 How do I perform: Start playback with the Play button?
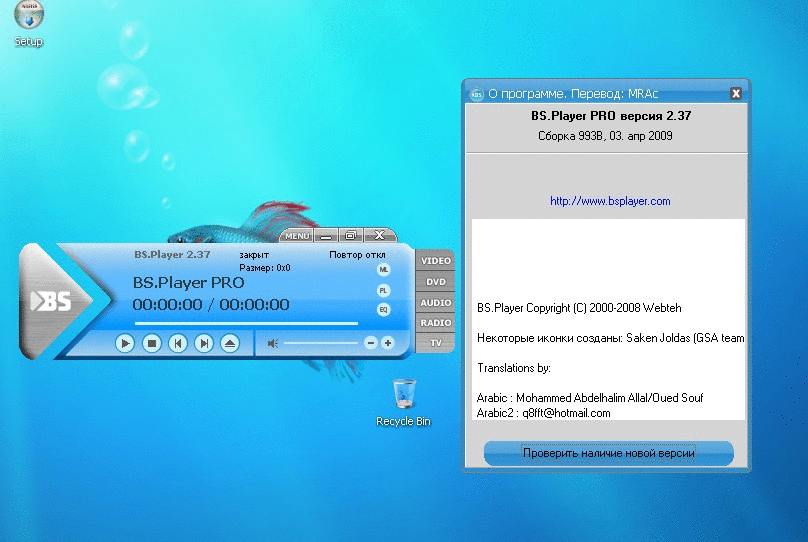(125, 343)
